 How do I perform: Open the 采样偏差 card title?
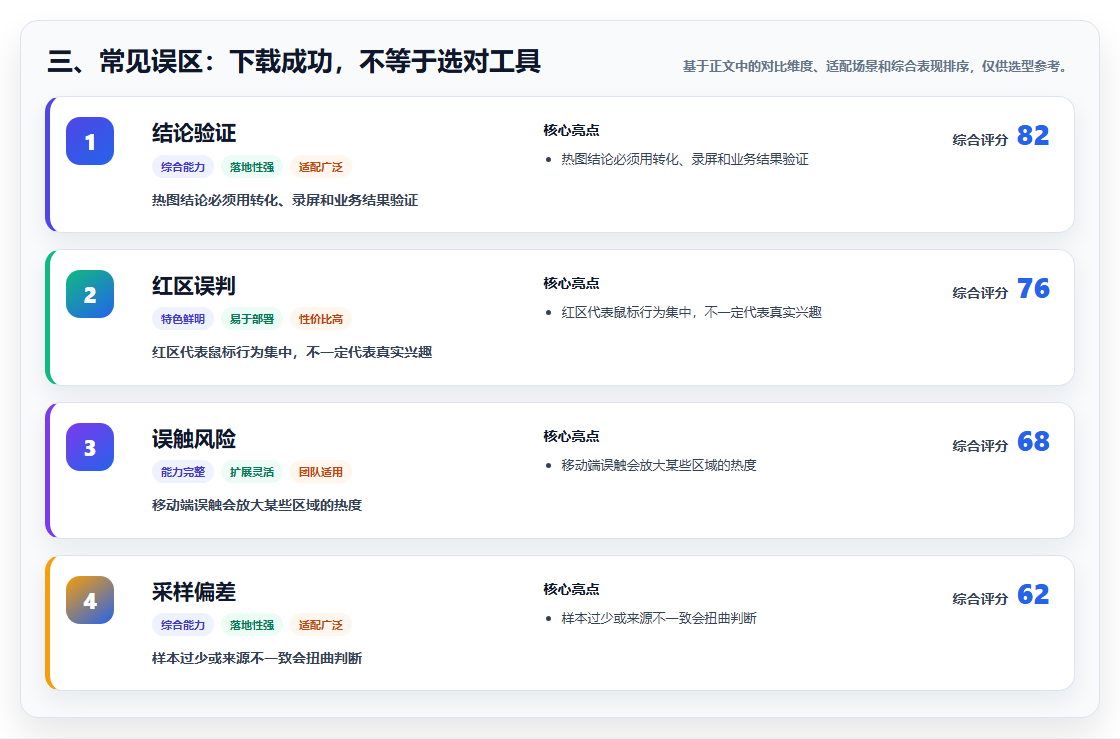[x=194, y=592]
